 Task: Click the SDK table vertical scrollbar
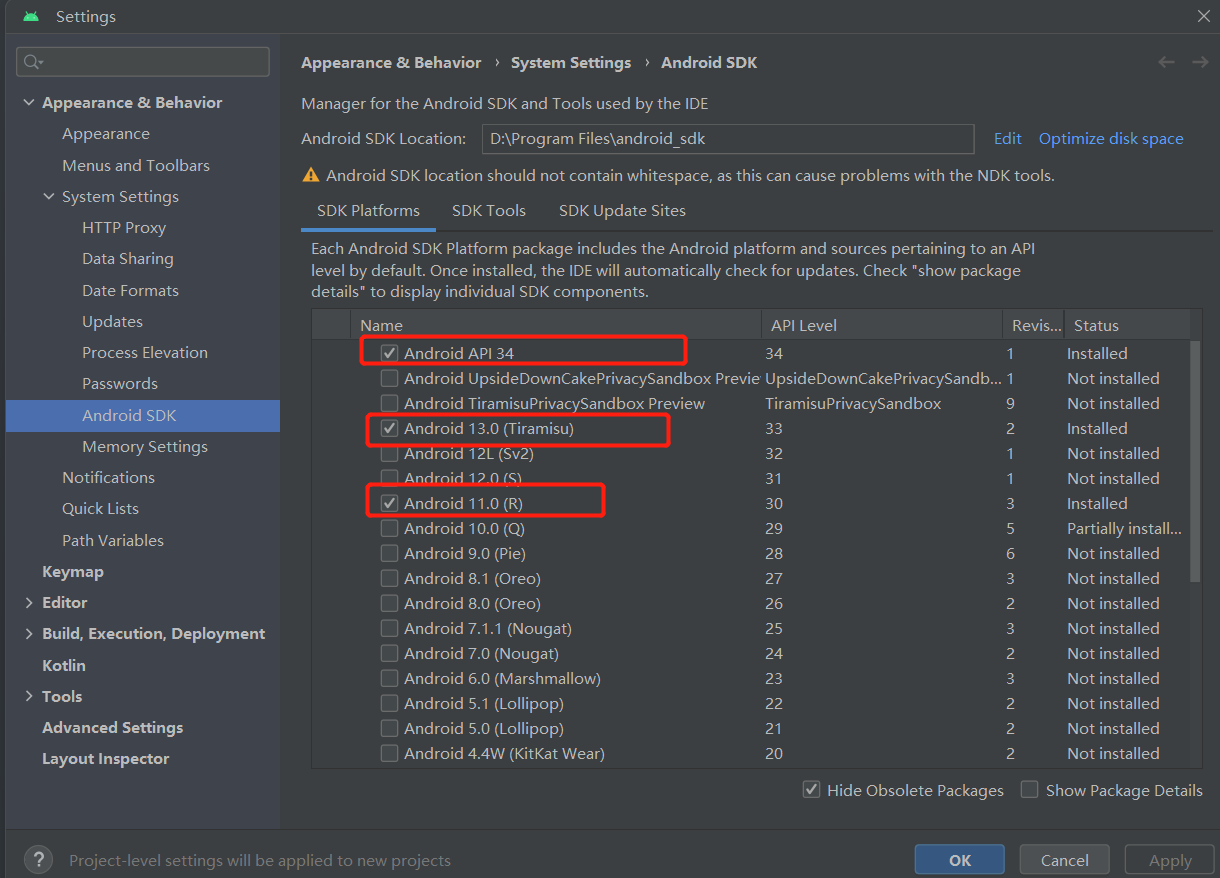pos(1195,460)
